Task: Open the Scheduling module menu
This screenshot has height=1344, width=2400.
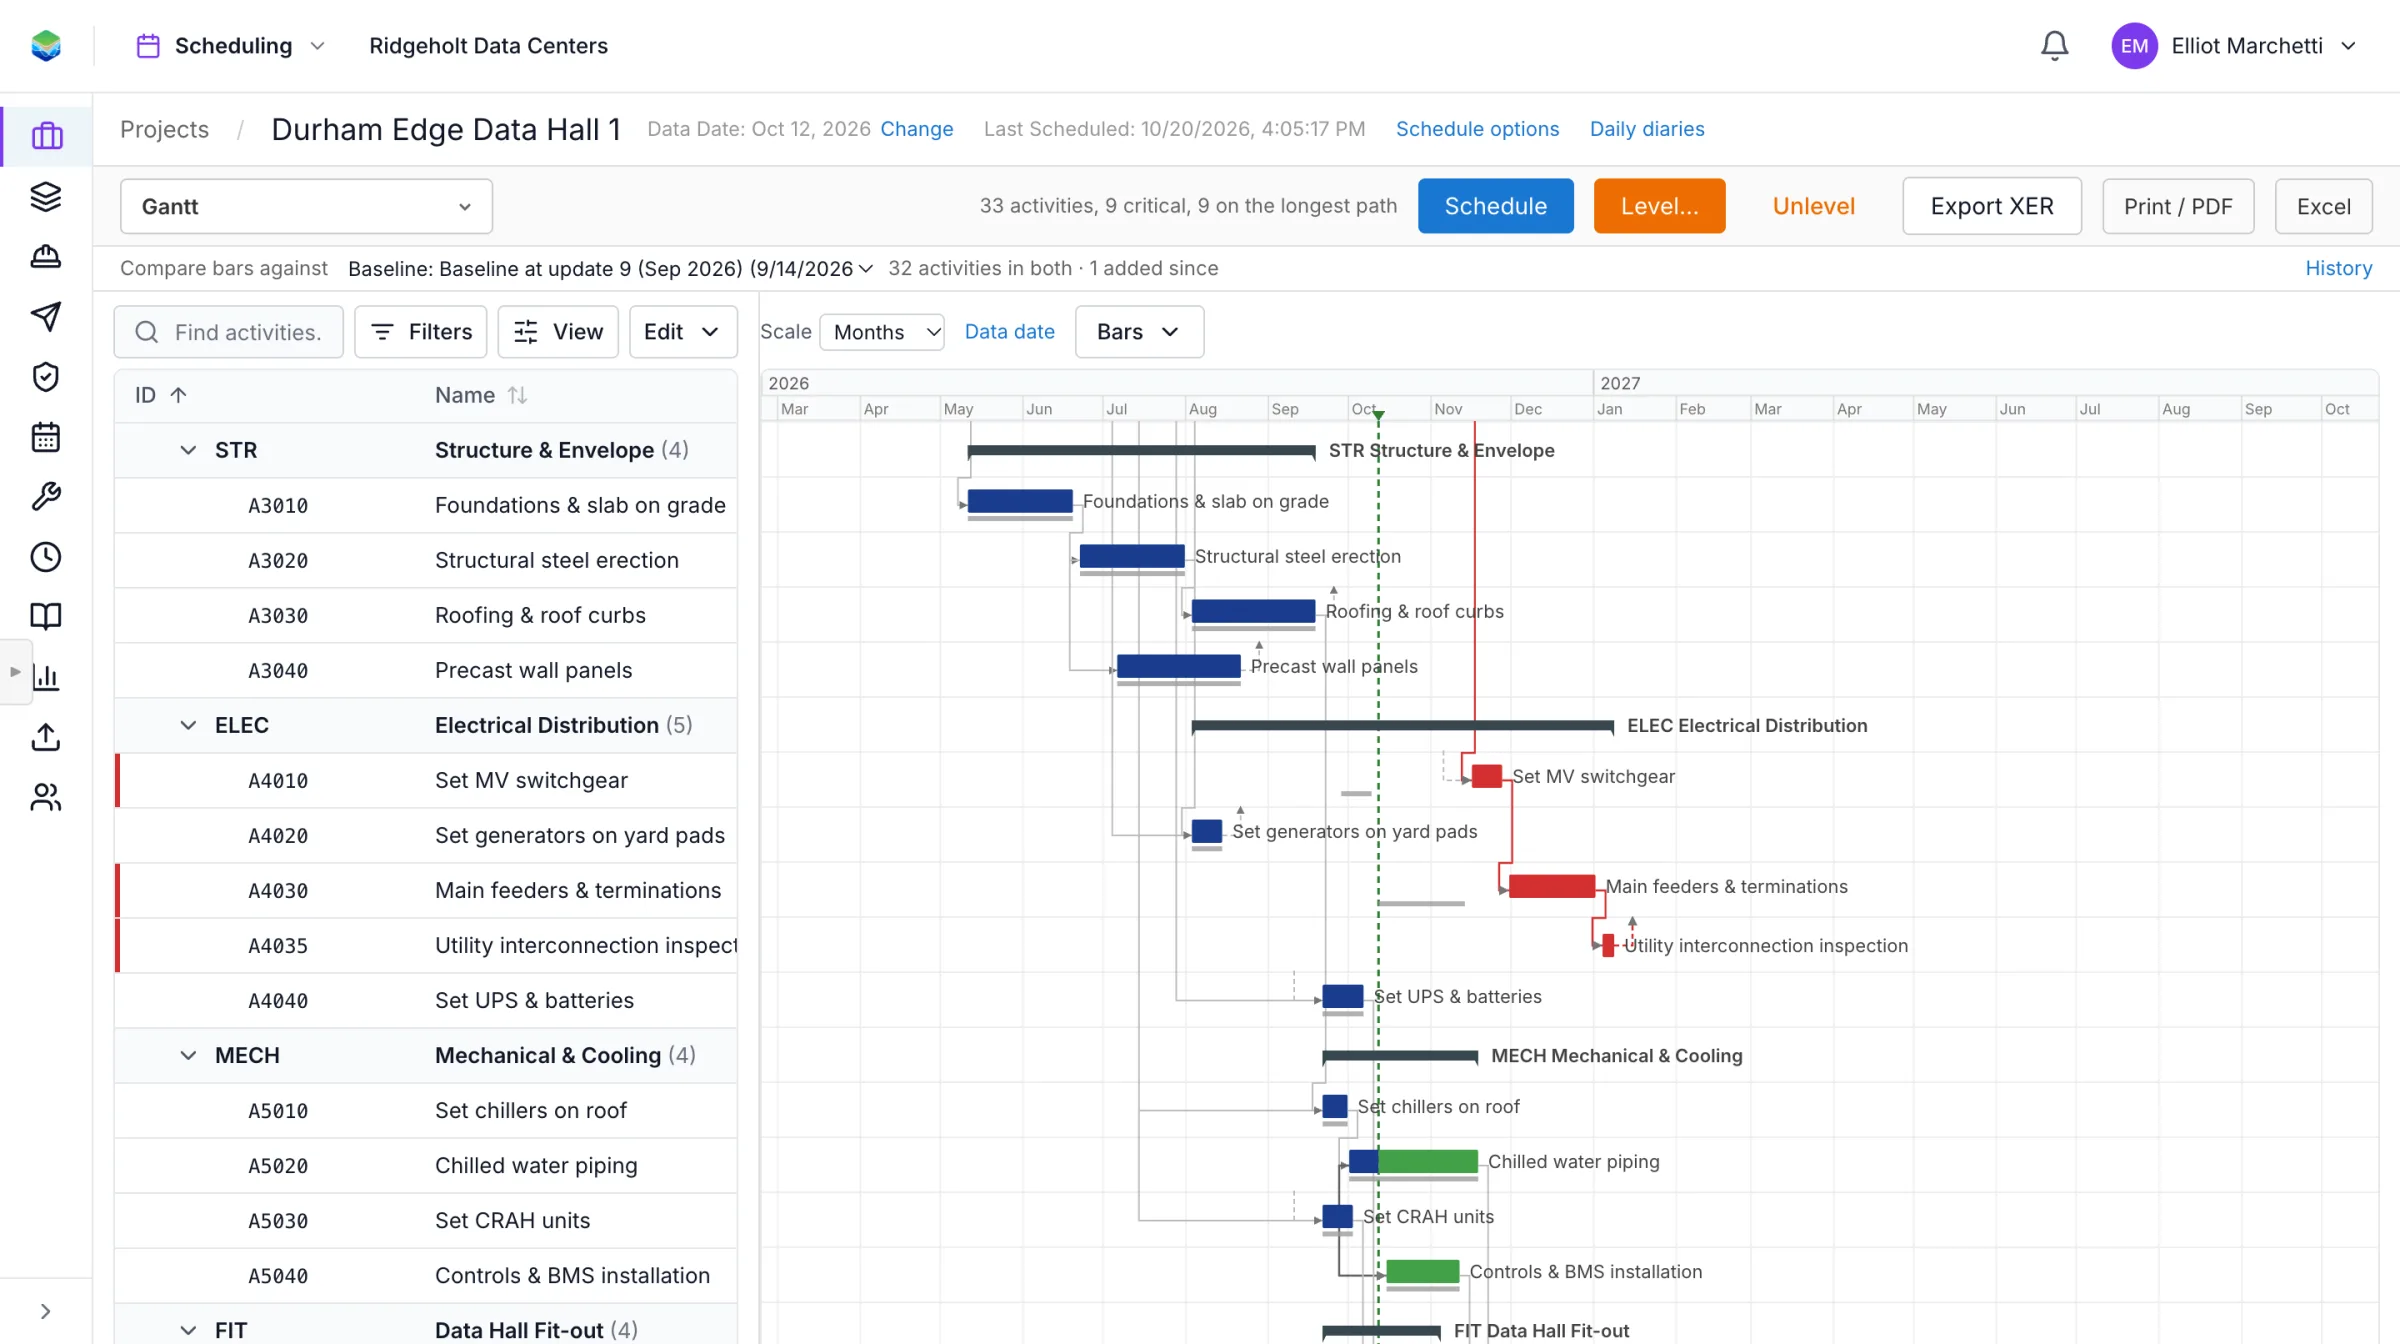Action: click(232, 46)
